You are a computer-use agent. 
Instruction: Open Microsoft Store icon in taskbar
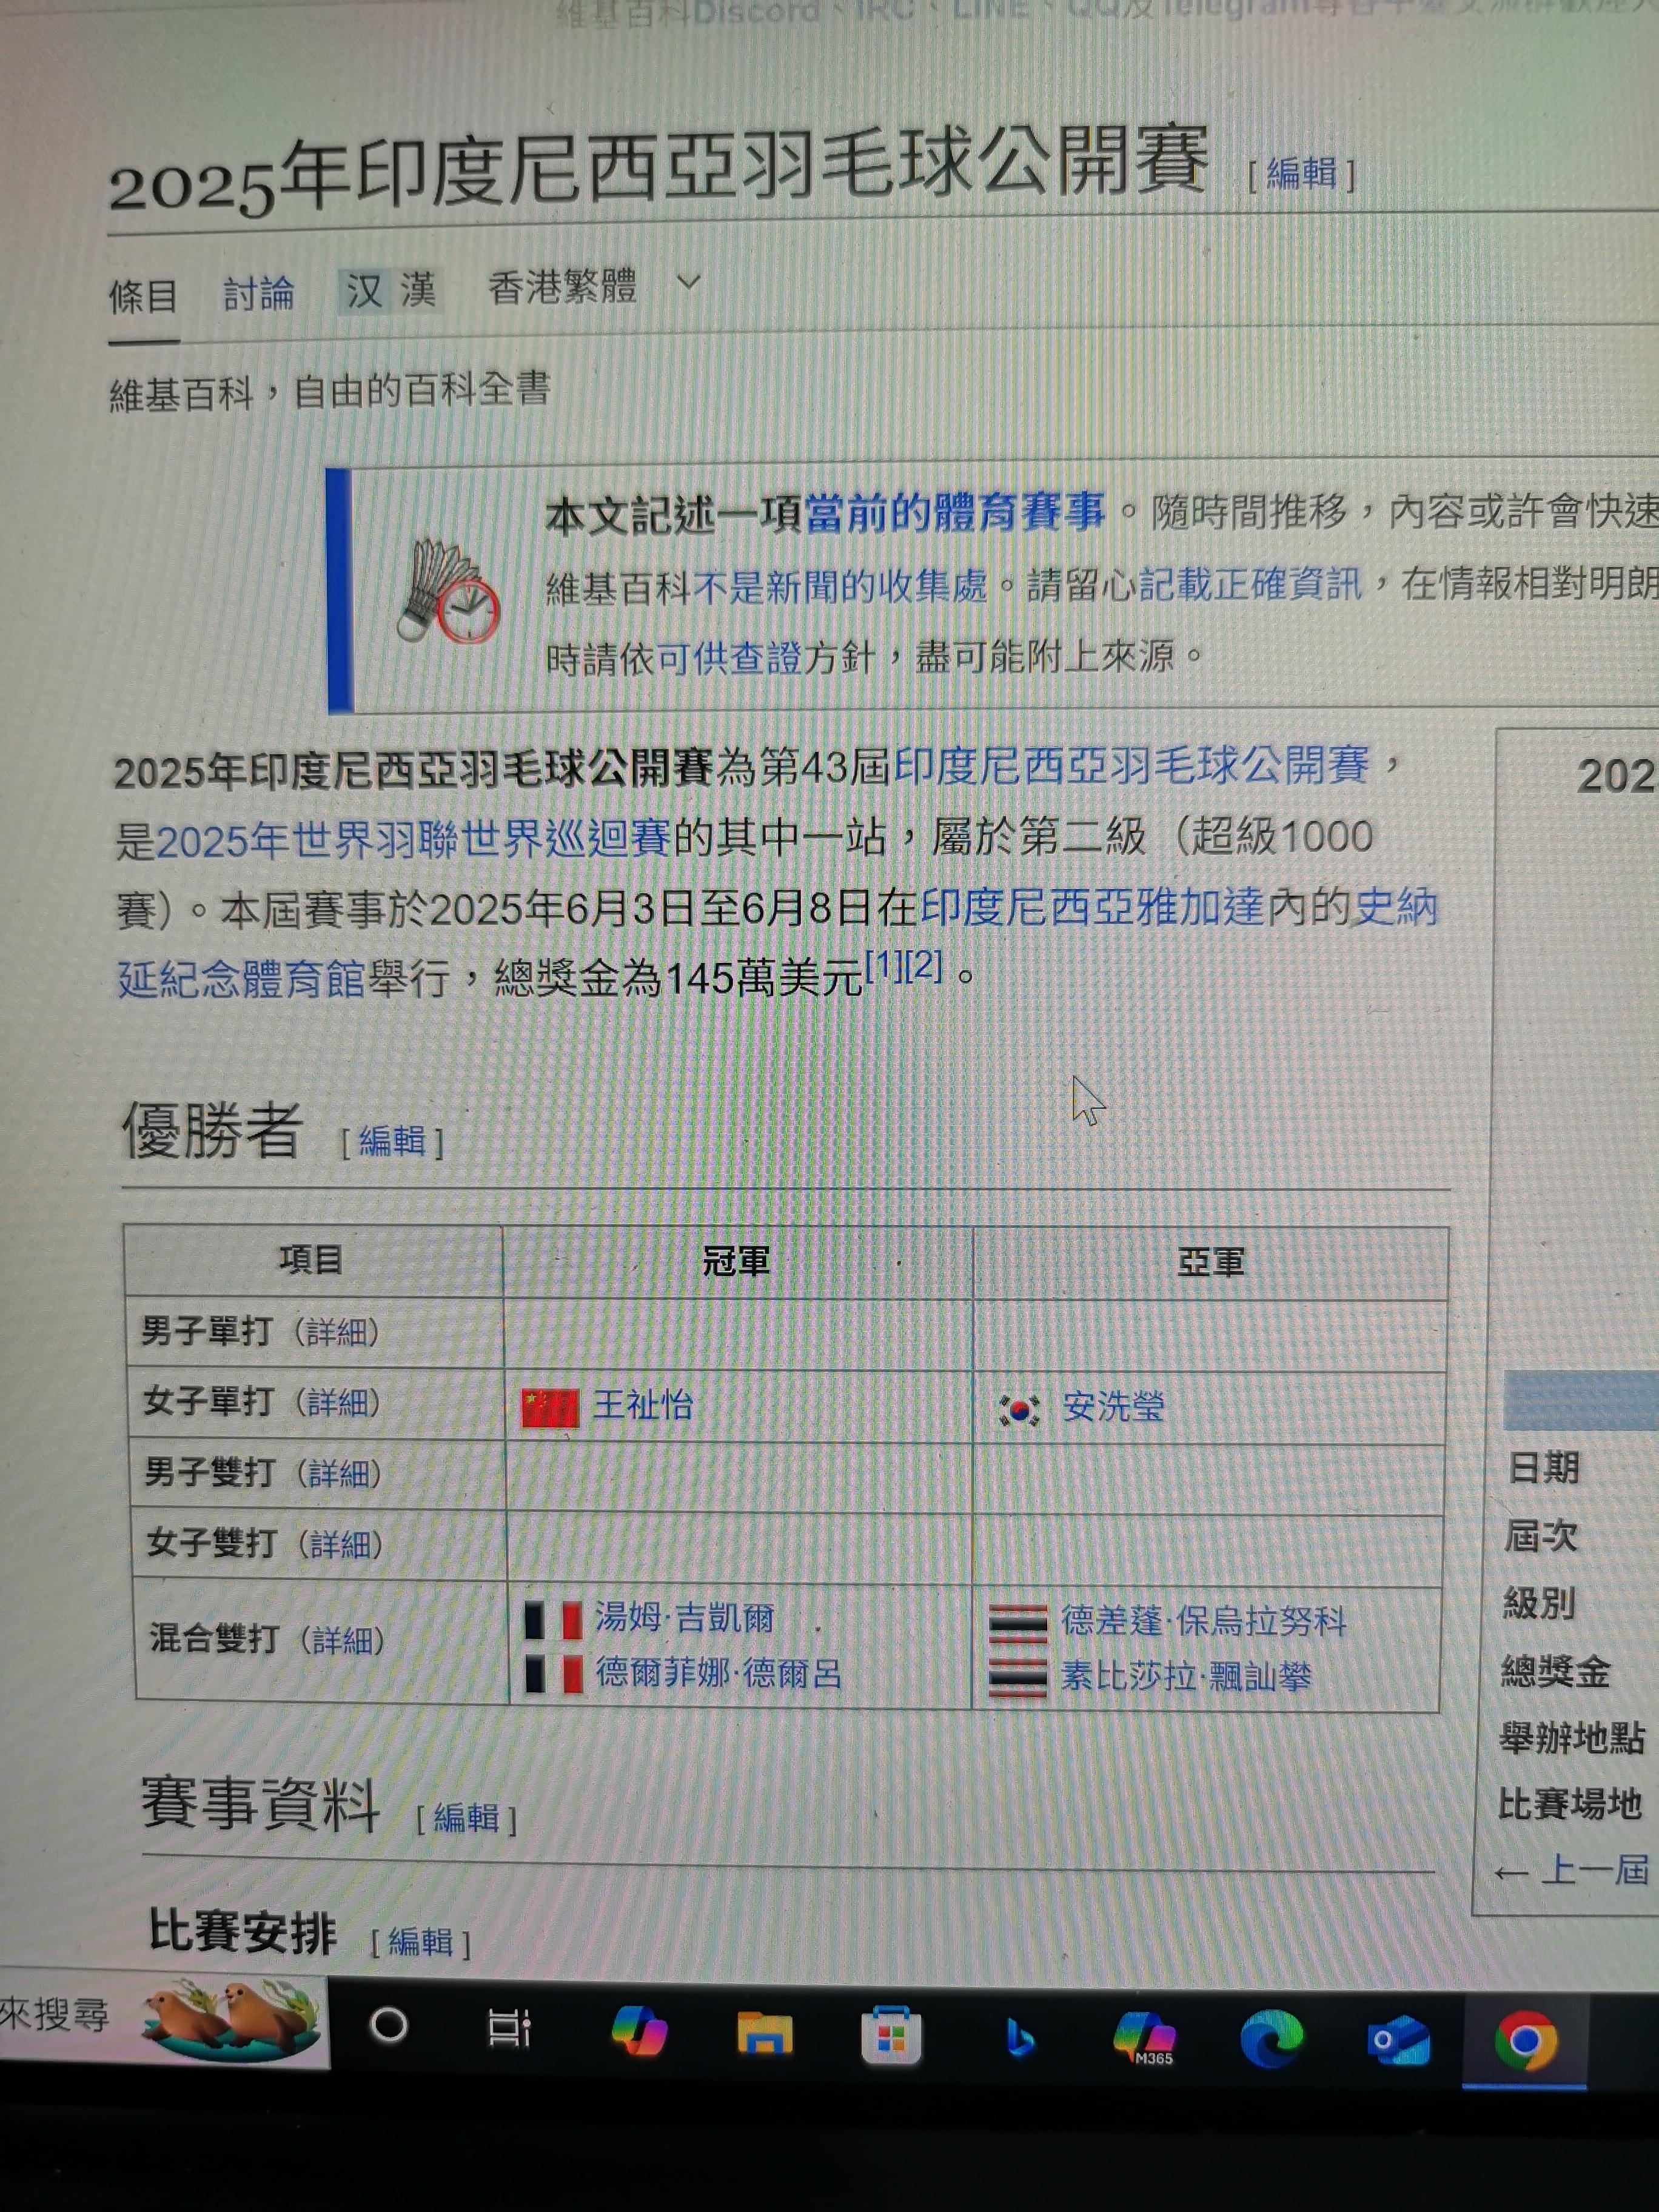click(890, 2035)
